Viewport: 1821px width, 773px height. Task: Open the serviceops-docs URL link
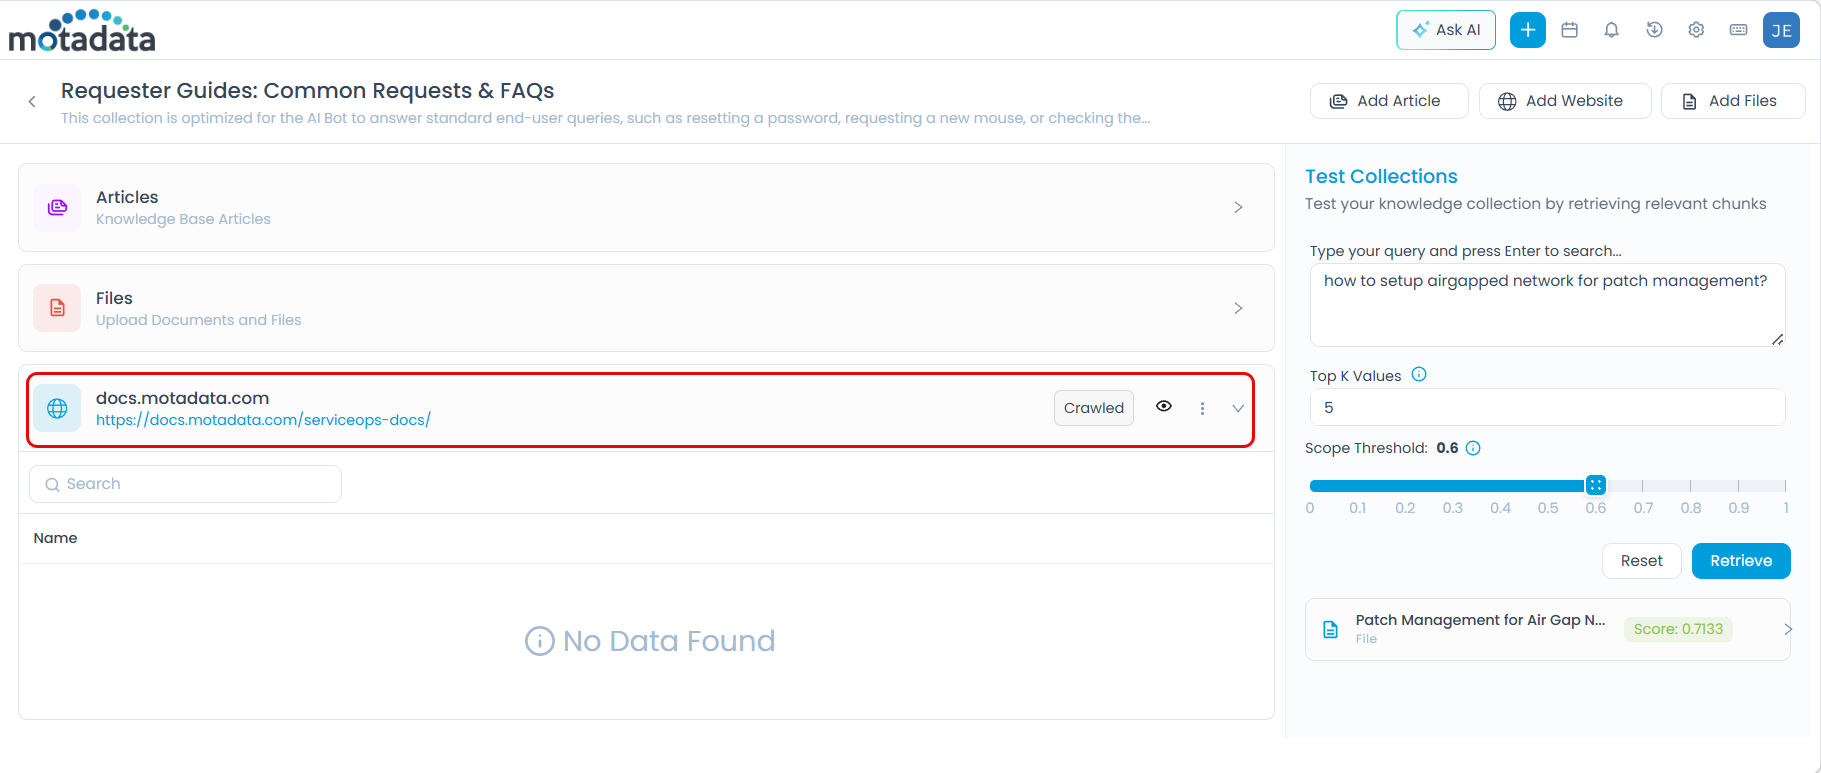click(263, 420)
